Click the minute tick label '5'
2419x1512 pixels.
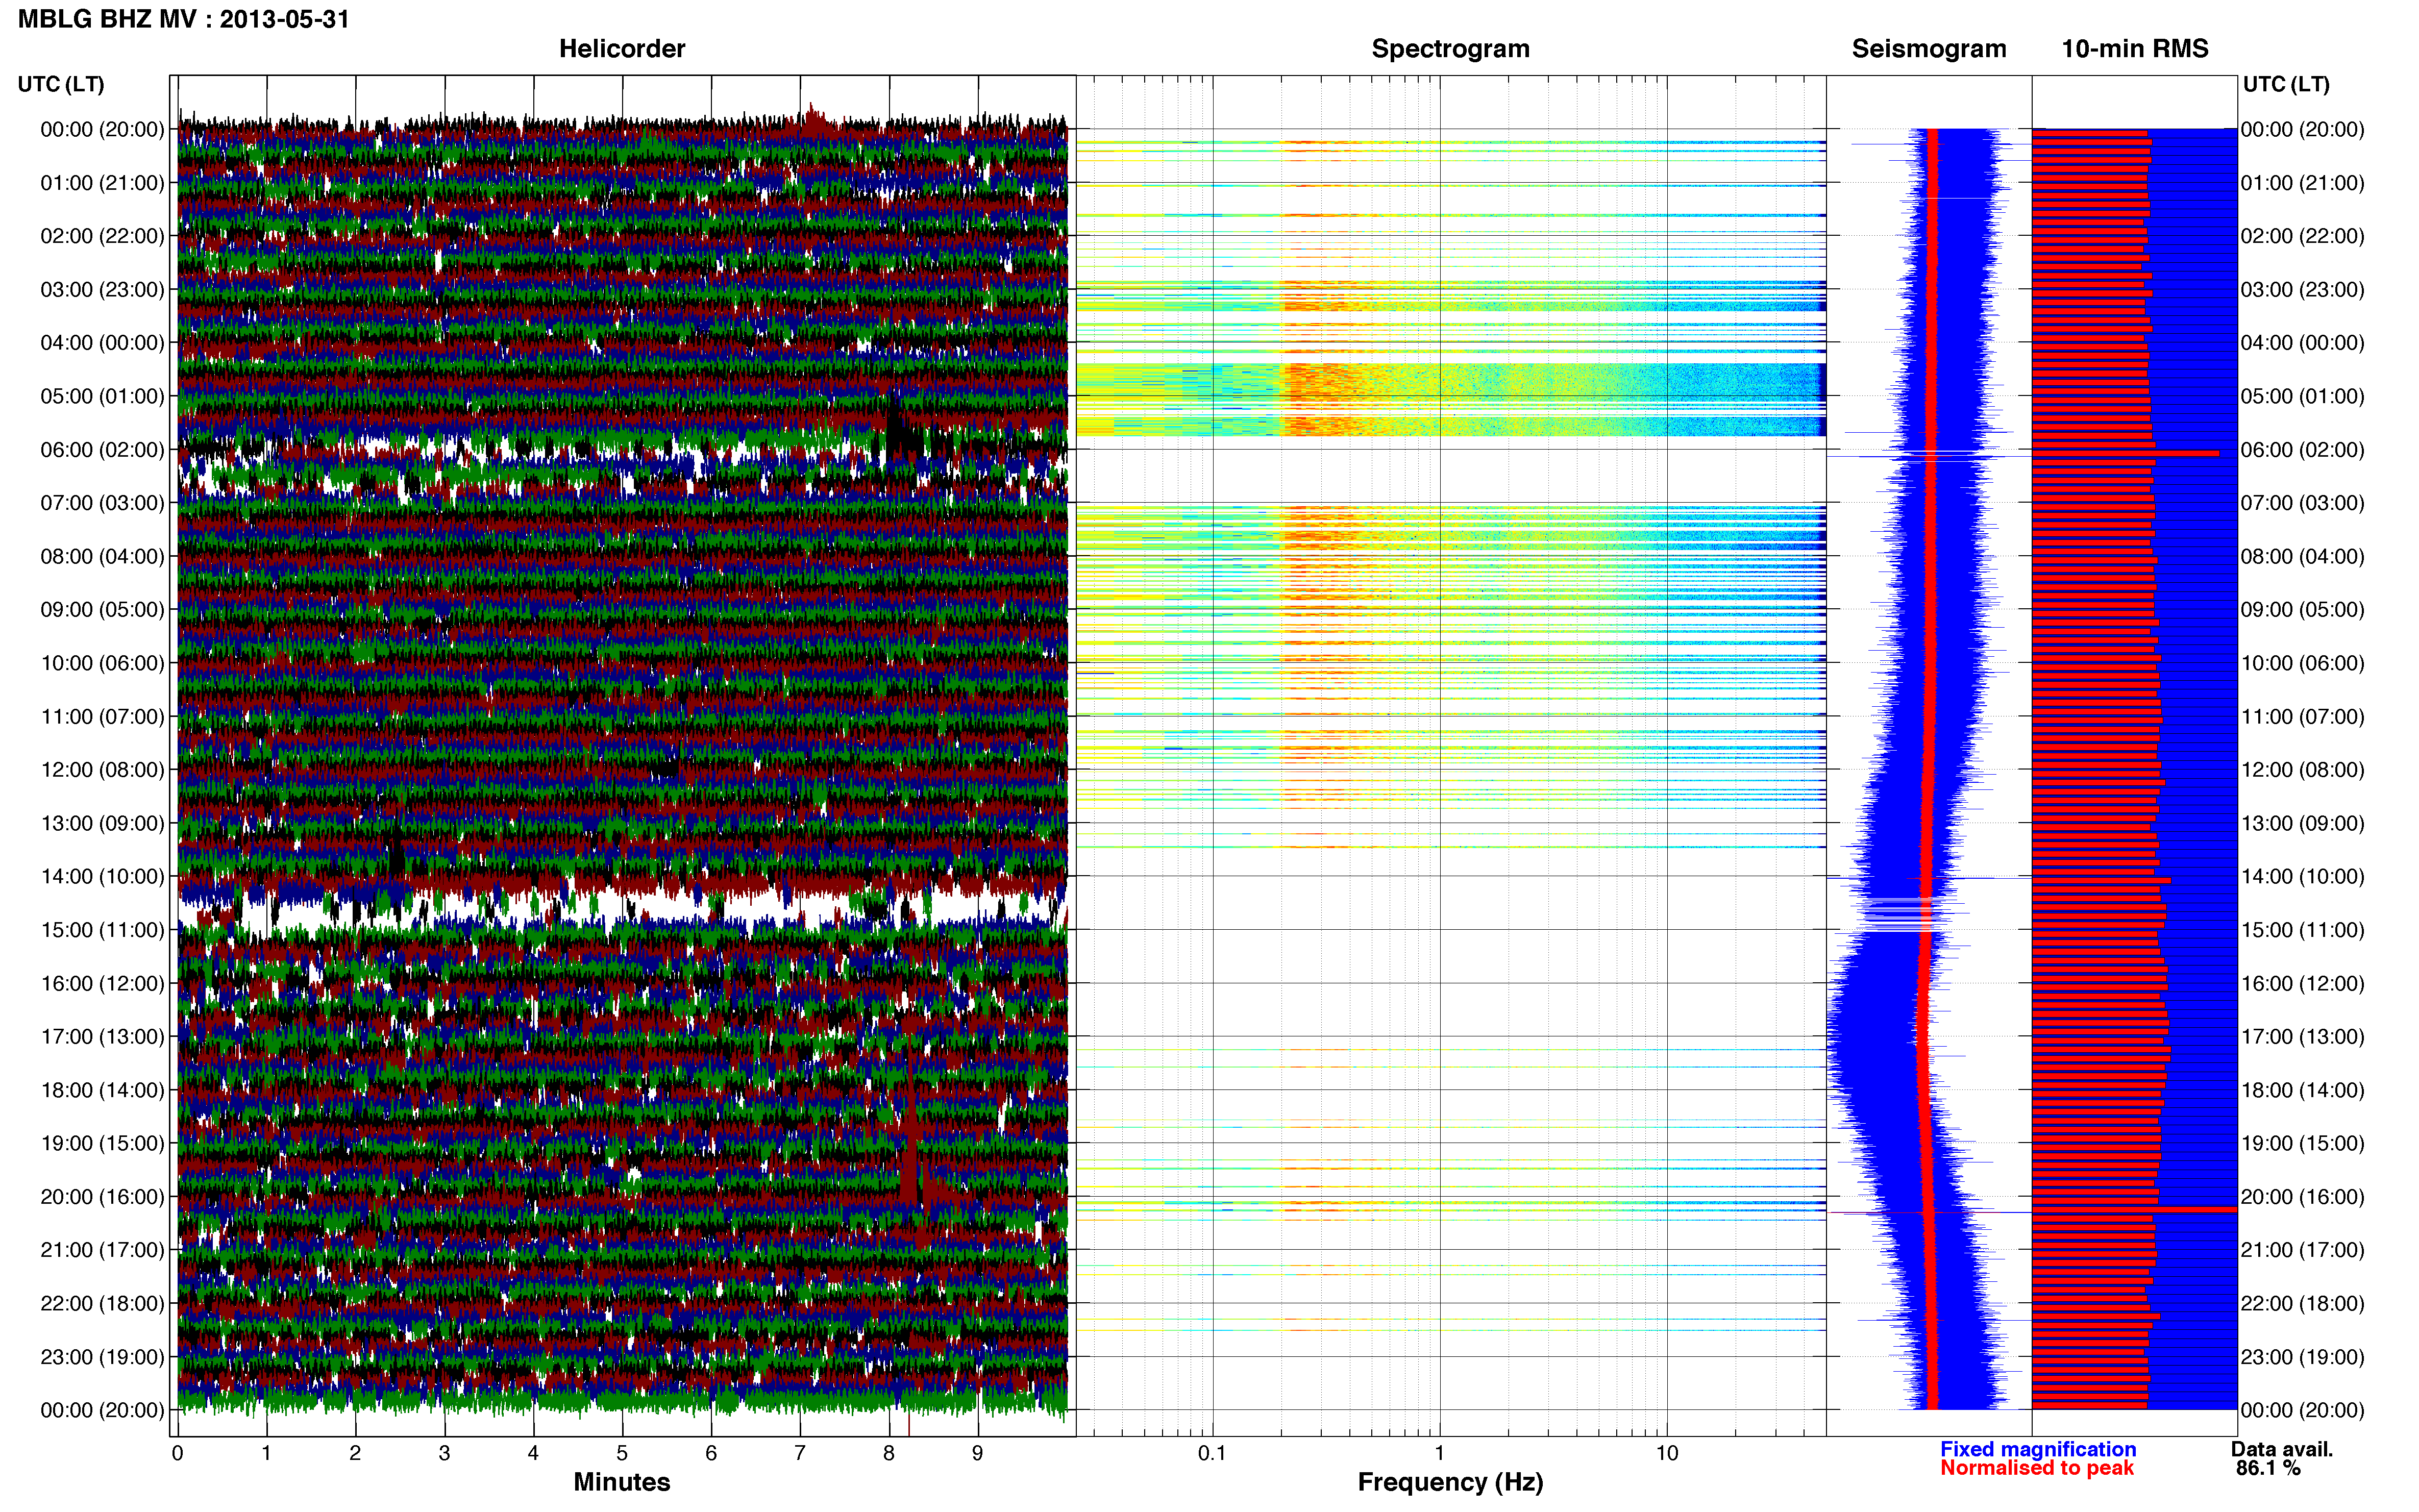coord(622,1454)
